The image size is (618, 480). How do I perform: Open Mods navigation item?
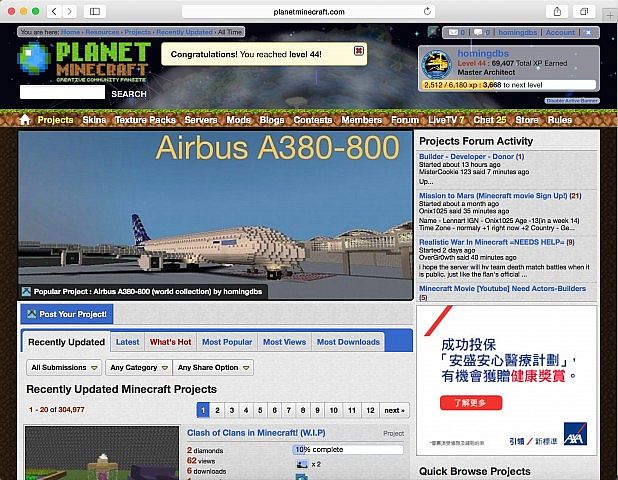[x=238, y=120]
